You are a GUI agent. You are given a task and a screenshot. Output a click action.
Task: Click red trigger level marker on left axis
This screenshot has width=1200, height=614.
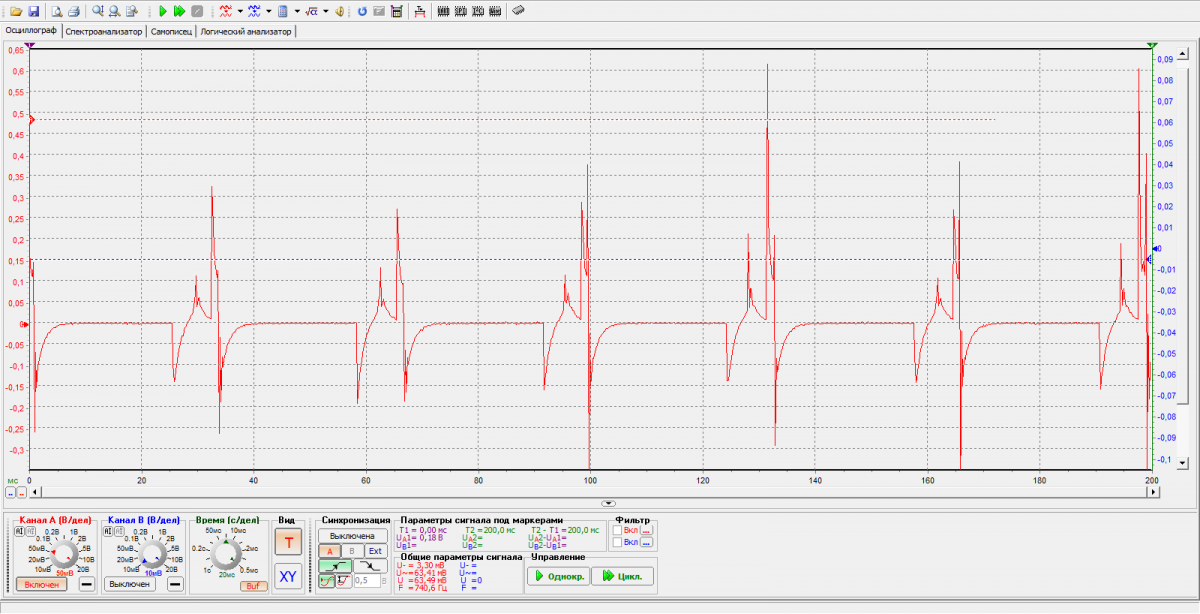[30, 120]
